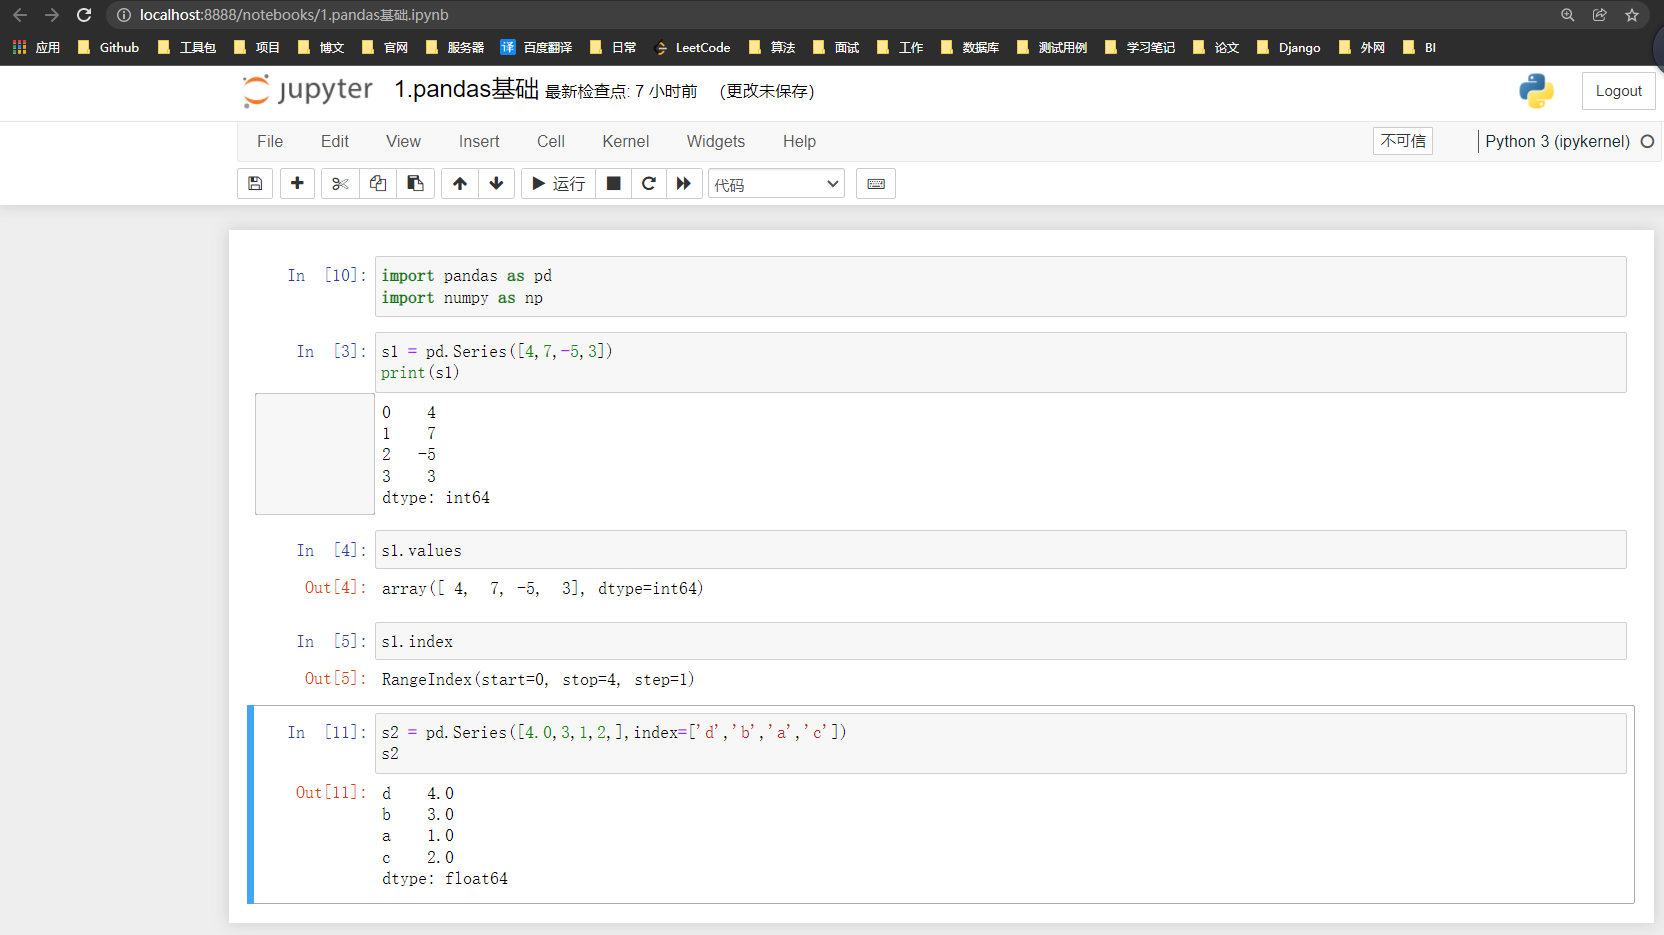Click the Python logo icon
The height and width of the screenshot is (935, 1664).
tap(1536, 91)
